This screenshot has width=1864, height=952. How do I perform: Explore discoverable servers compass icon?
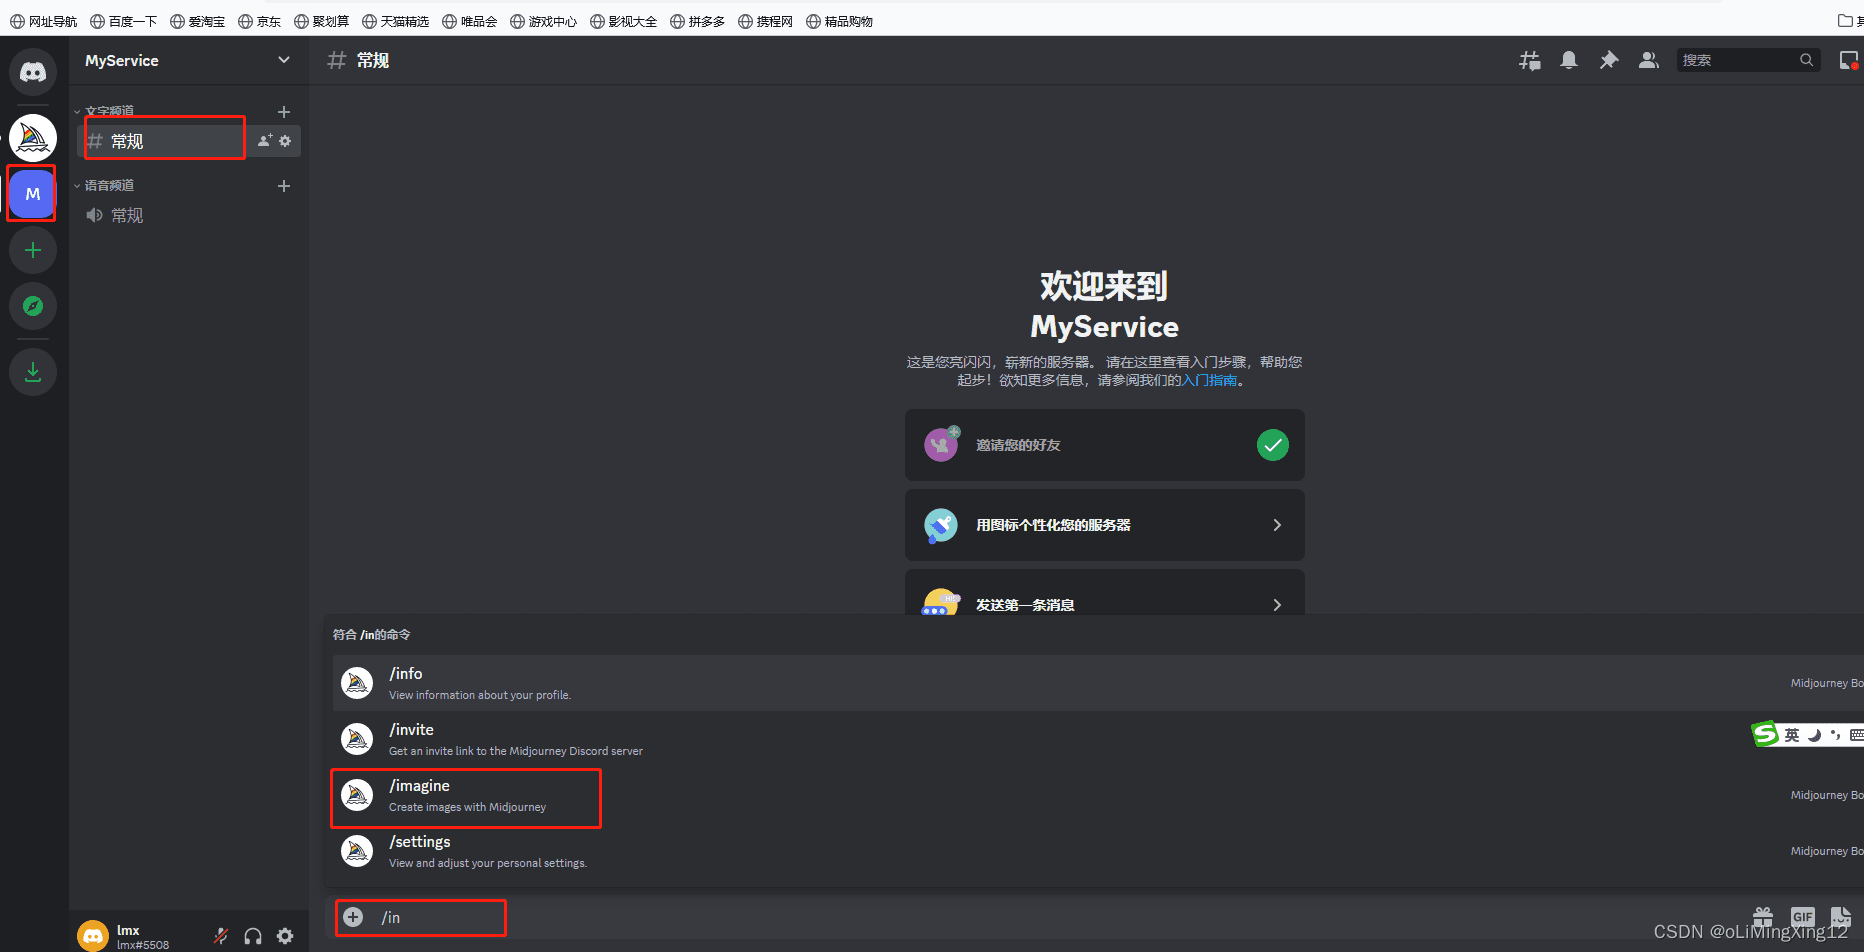click(x=33, y=306)
